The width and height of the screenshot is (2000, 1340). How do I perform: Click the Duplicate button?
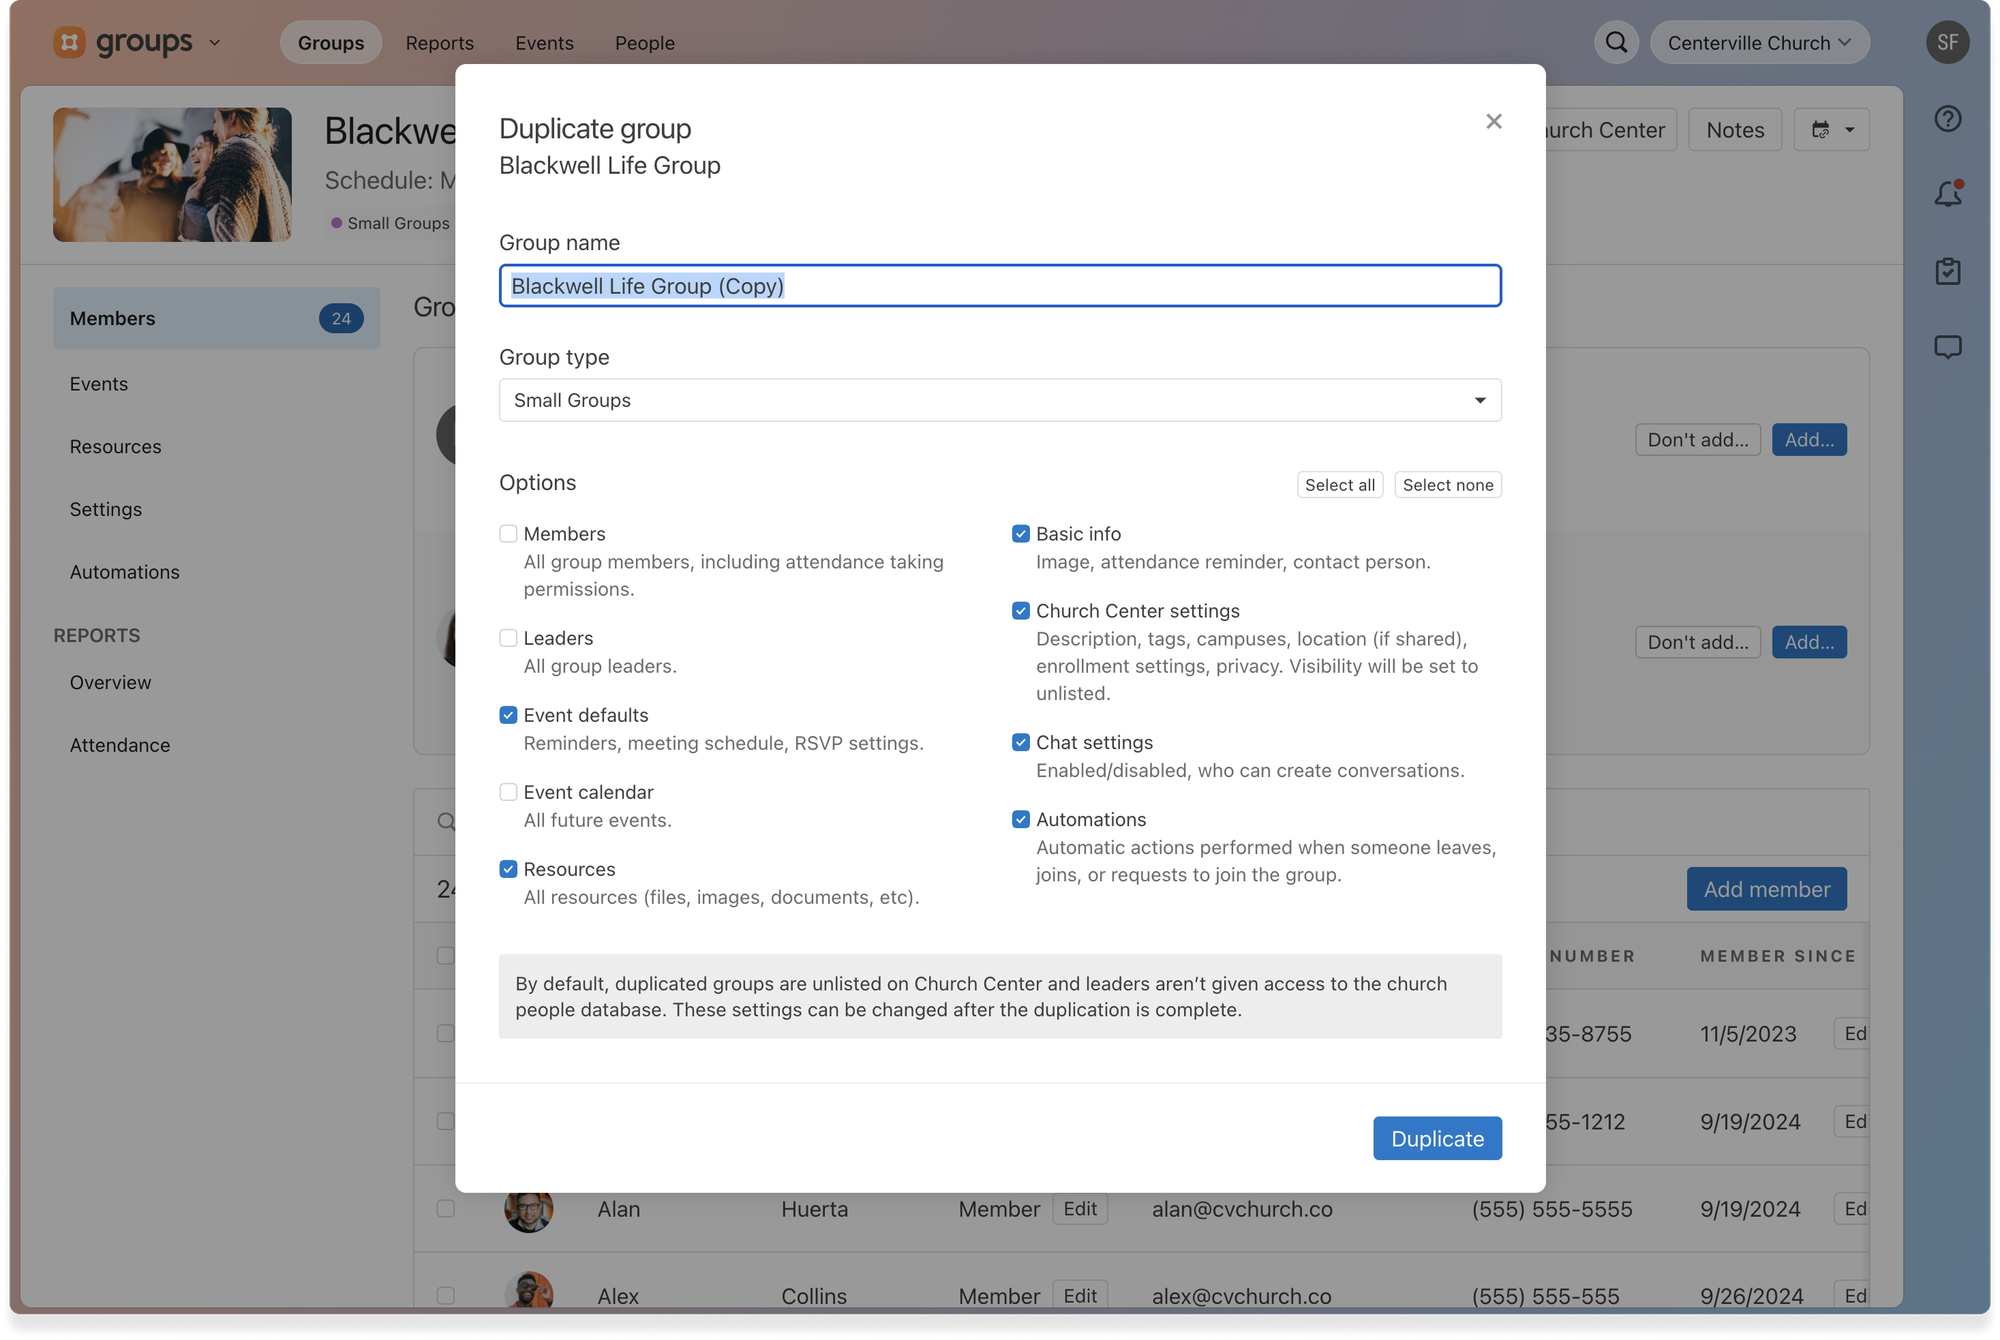[x=1437, y=1138]
